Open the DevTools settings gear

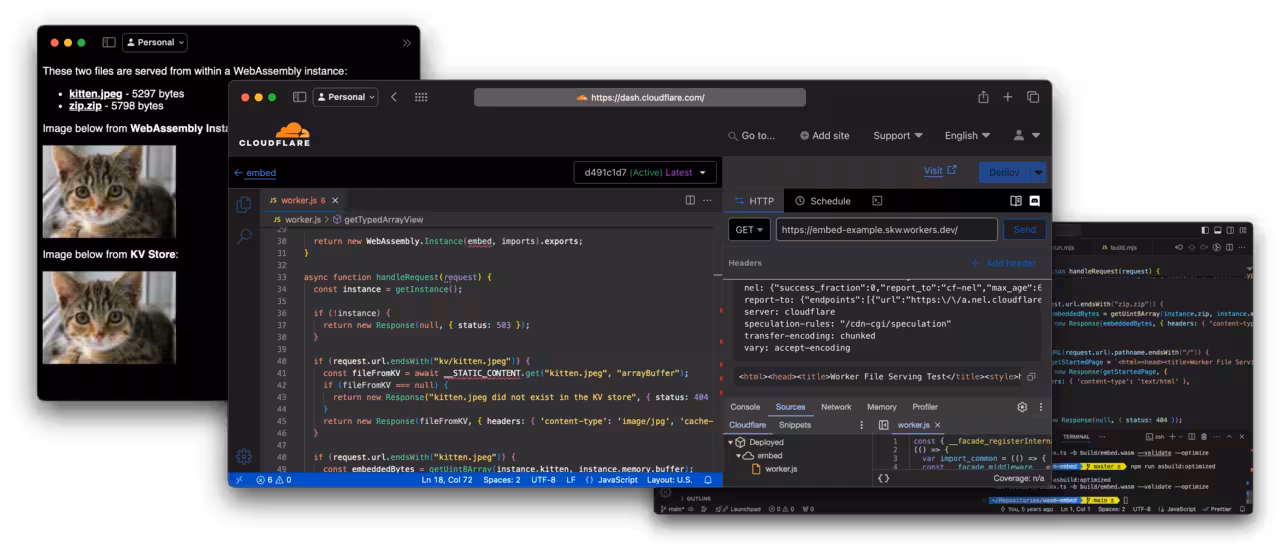[x=1022, y=407]
